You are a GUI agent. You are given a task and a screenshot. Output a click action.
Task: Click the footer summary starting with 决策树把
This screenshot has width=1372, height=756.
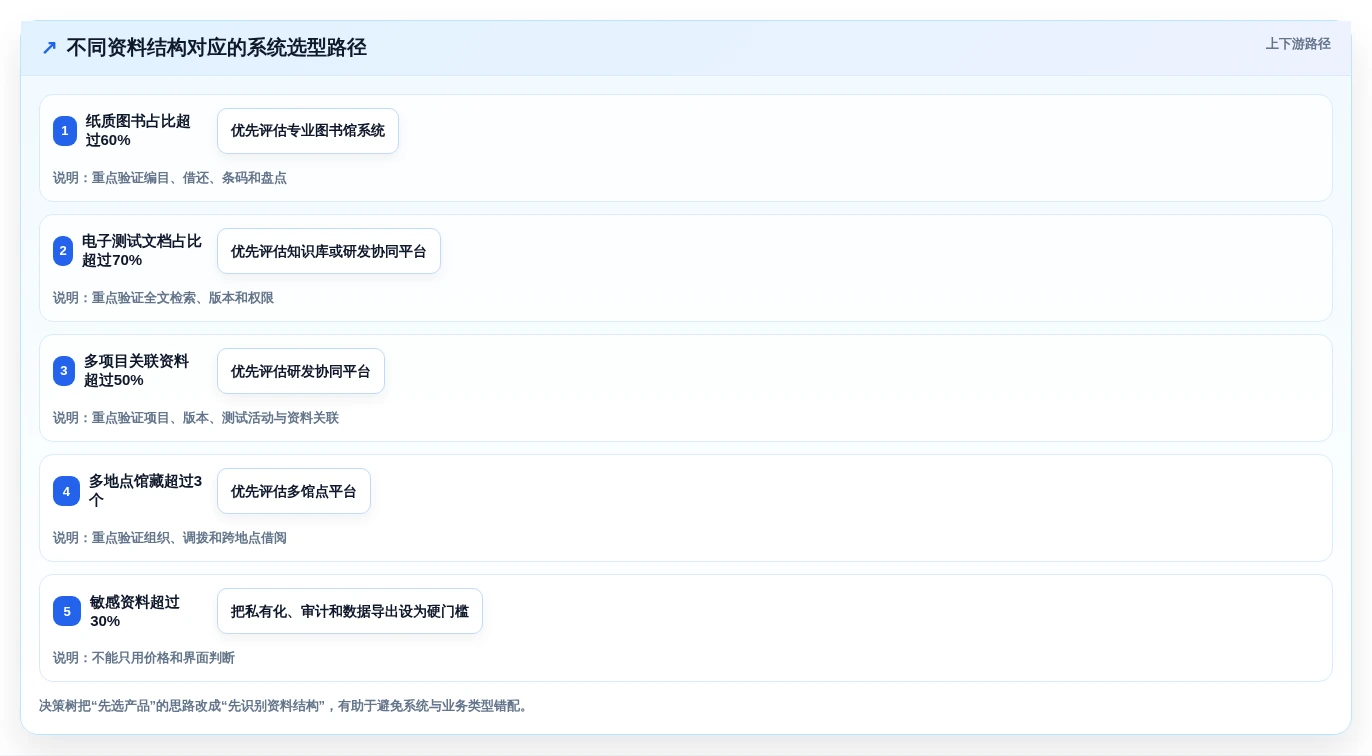coord(283,706)
